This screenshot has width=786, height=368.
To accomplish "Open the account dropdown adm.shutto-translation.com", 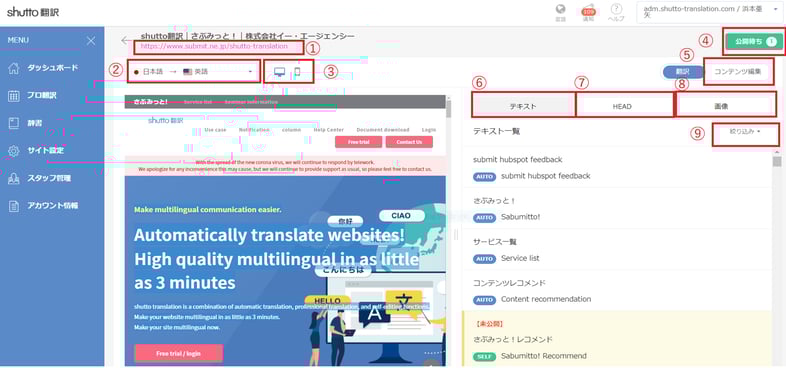I will [709, 13].
